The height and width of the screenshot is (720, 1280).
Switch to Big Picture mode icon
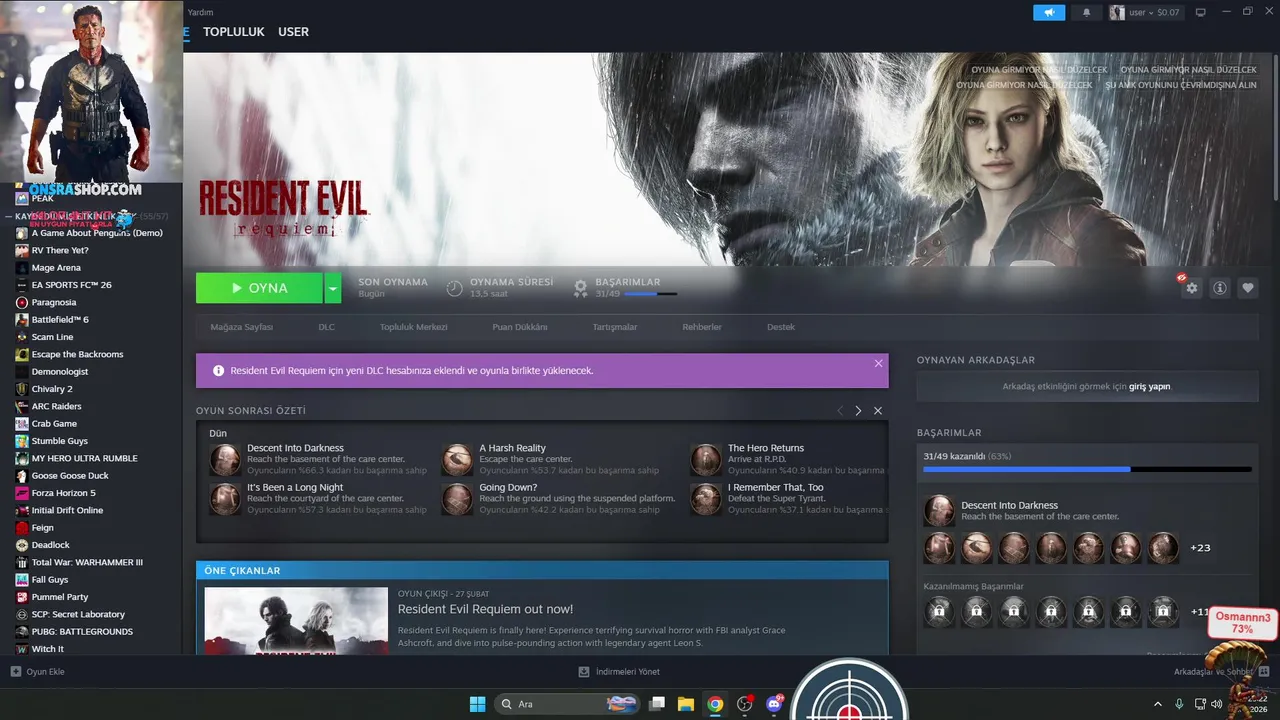[x=1201, y=13]
